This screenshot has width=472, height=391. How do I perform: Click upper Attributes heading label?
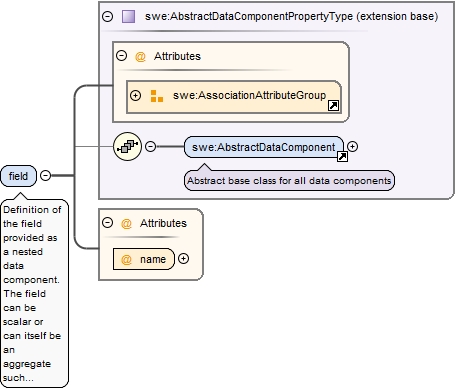[x=177, y=56]
